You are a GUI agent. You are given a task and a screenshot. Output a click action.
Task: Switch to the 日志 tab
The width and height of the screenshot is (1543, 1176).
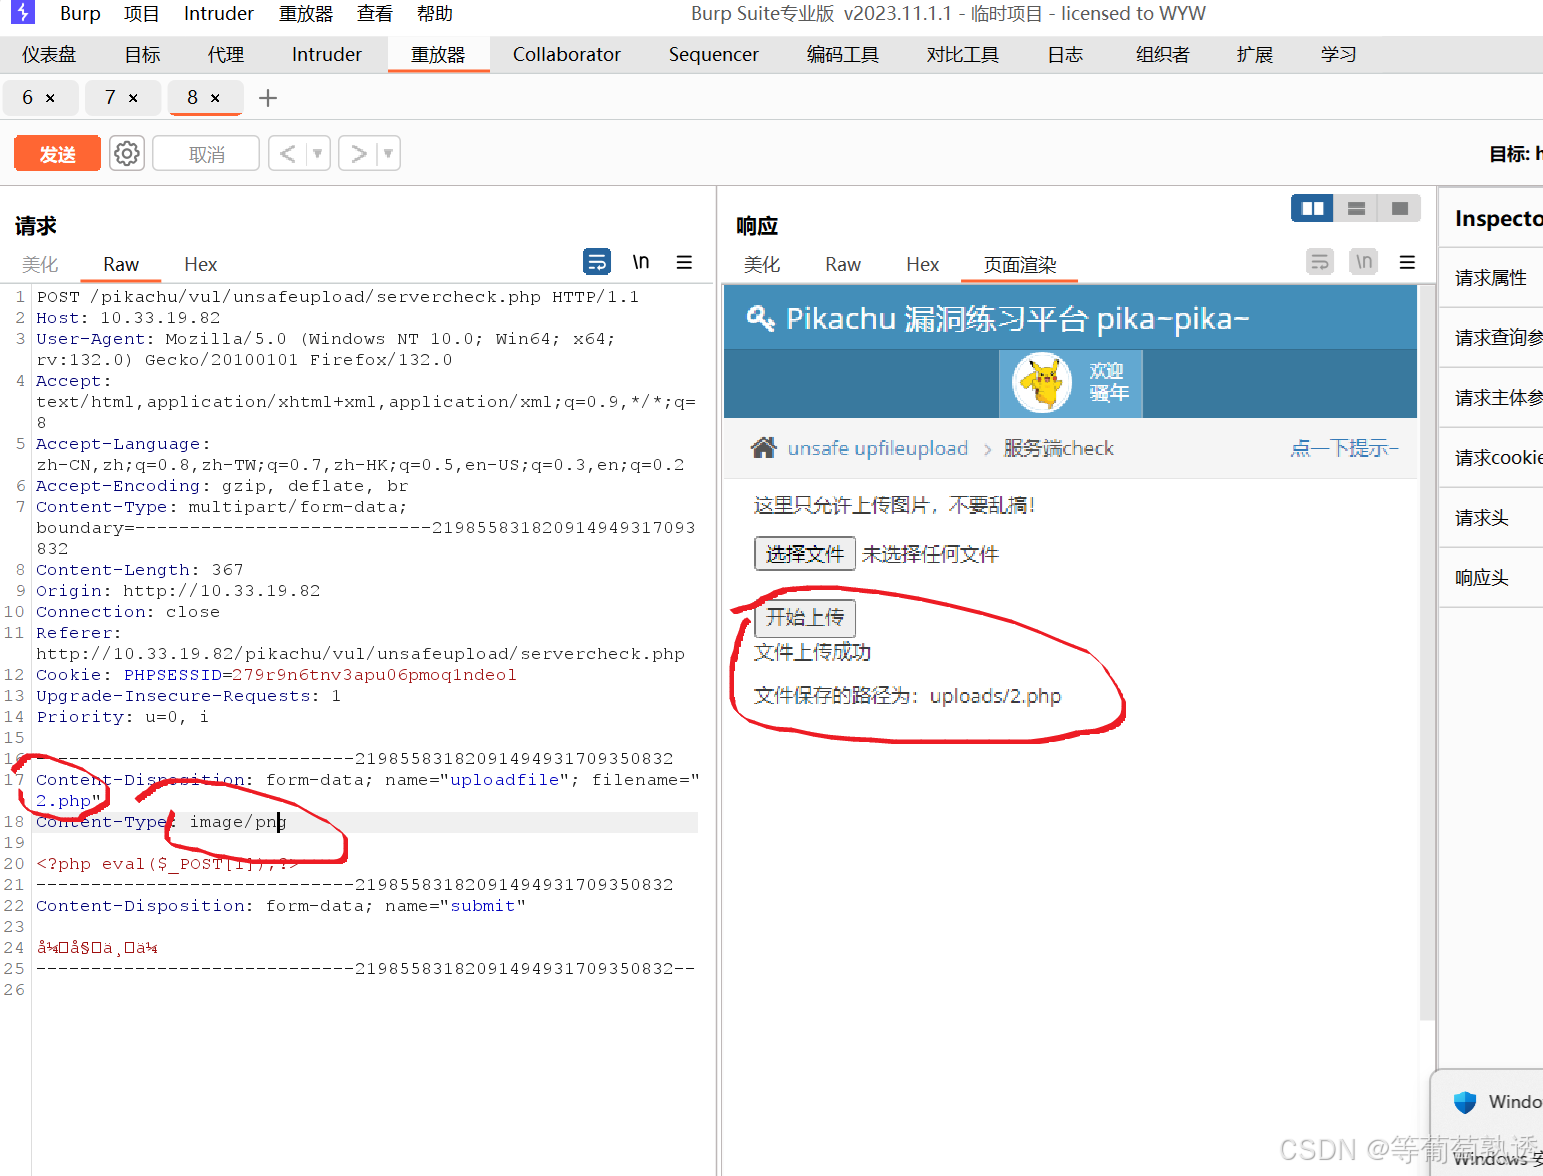1065,54
